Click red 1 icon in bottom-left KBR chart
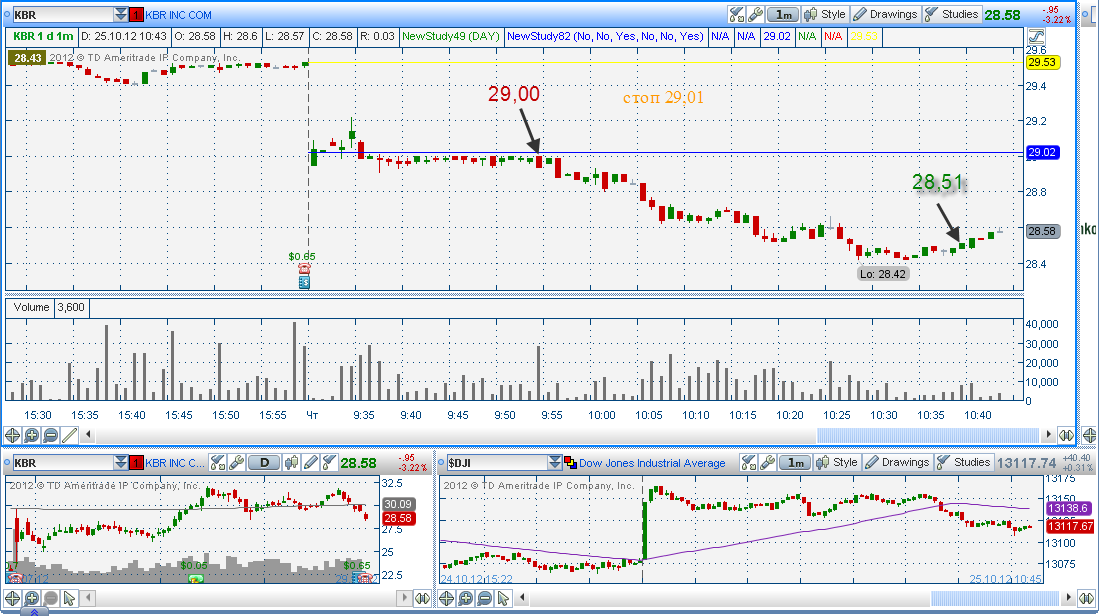This screenshot has width=1099, height=616. coord(137,463)
